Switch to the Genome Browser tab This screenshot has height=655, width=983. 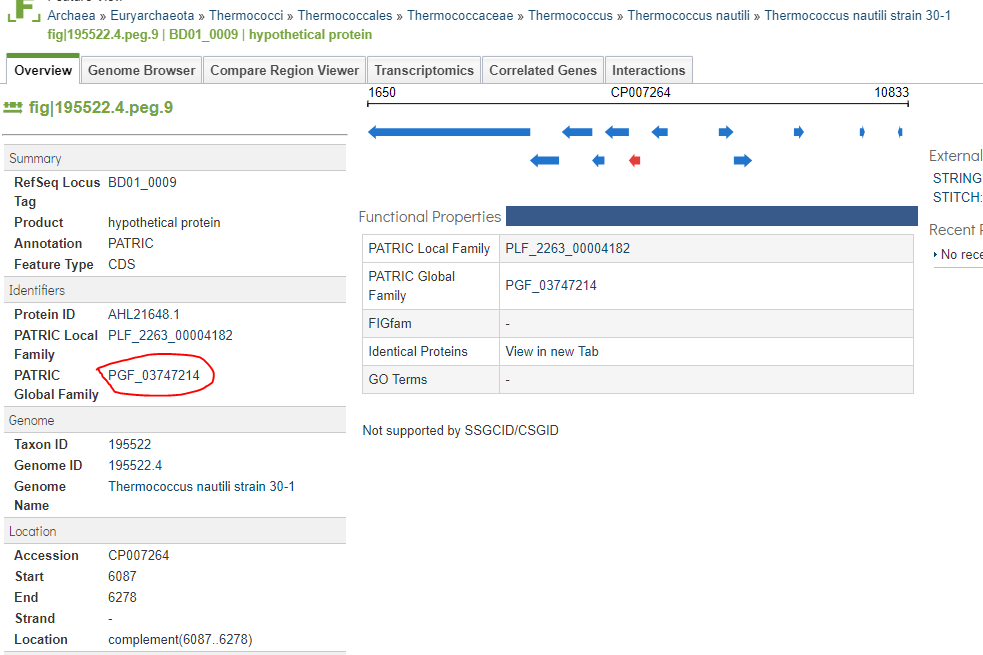tap(141, 70)
